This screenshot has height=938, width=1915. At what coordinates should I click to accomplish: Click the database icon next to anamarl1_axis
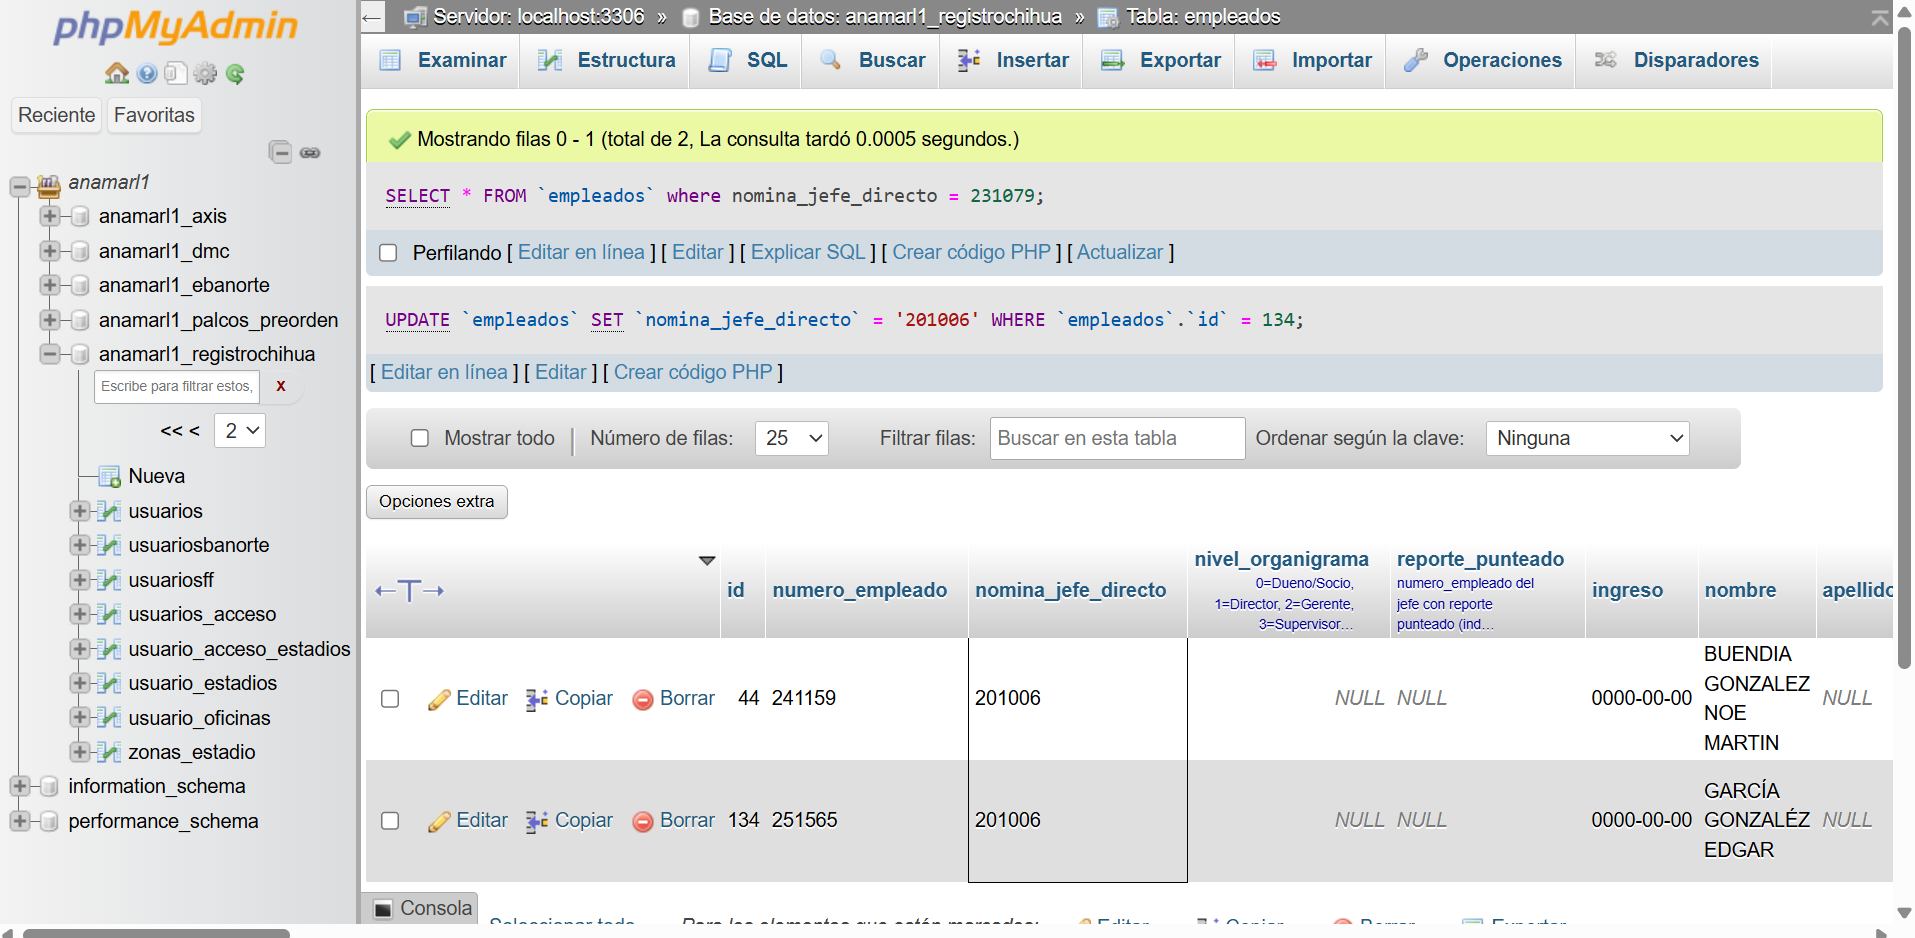[80, 217]
